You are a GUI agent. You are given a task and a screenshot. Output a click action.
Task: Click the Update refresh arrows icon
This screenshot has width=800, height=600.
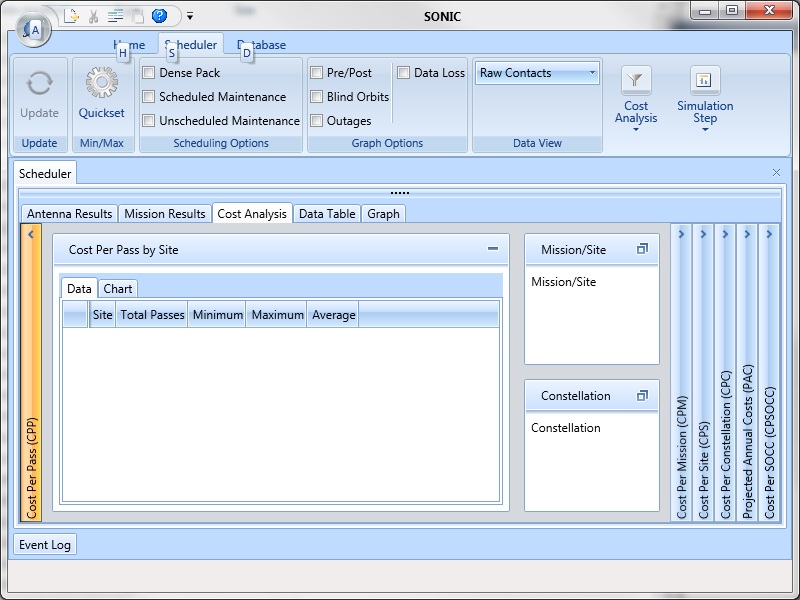(39, 83)
